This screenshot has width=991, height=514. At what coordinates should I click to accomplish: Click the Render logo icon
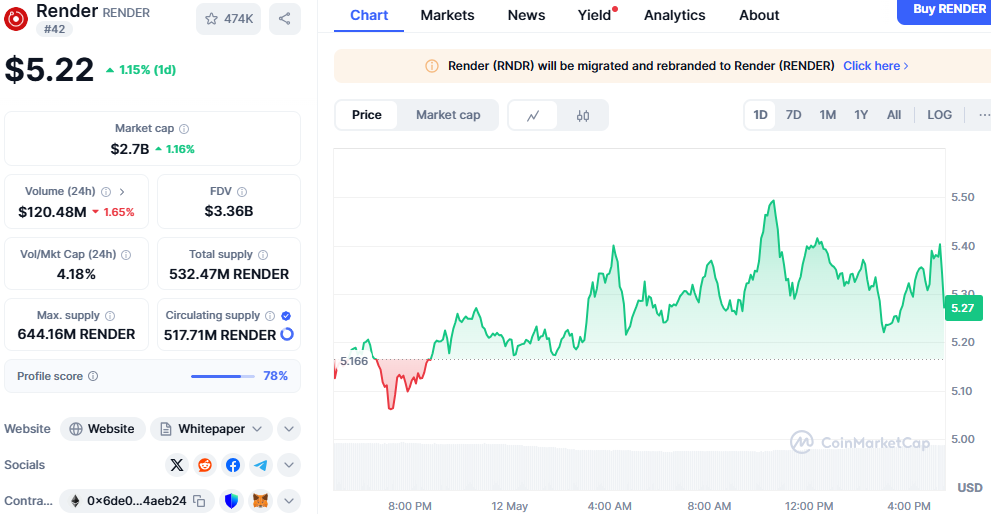(16, 19)
